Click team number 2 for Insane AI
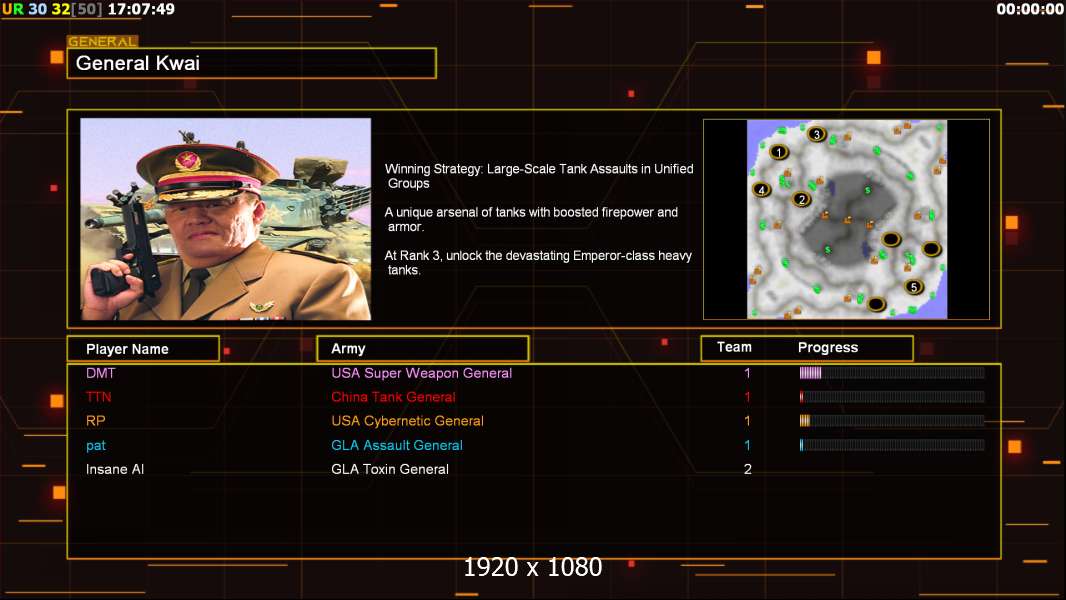The height and width of the screenshot is (600, 1066). click(747, 469)
